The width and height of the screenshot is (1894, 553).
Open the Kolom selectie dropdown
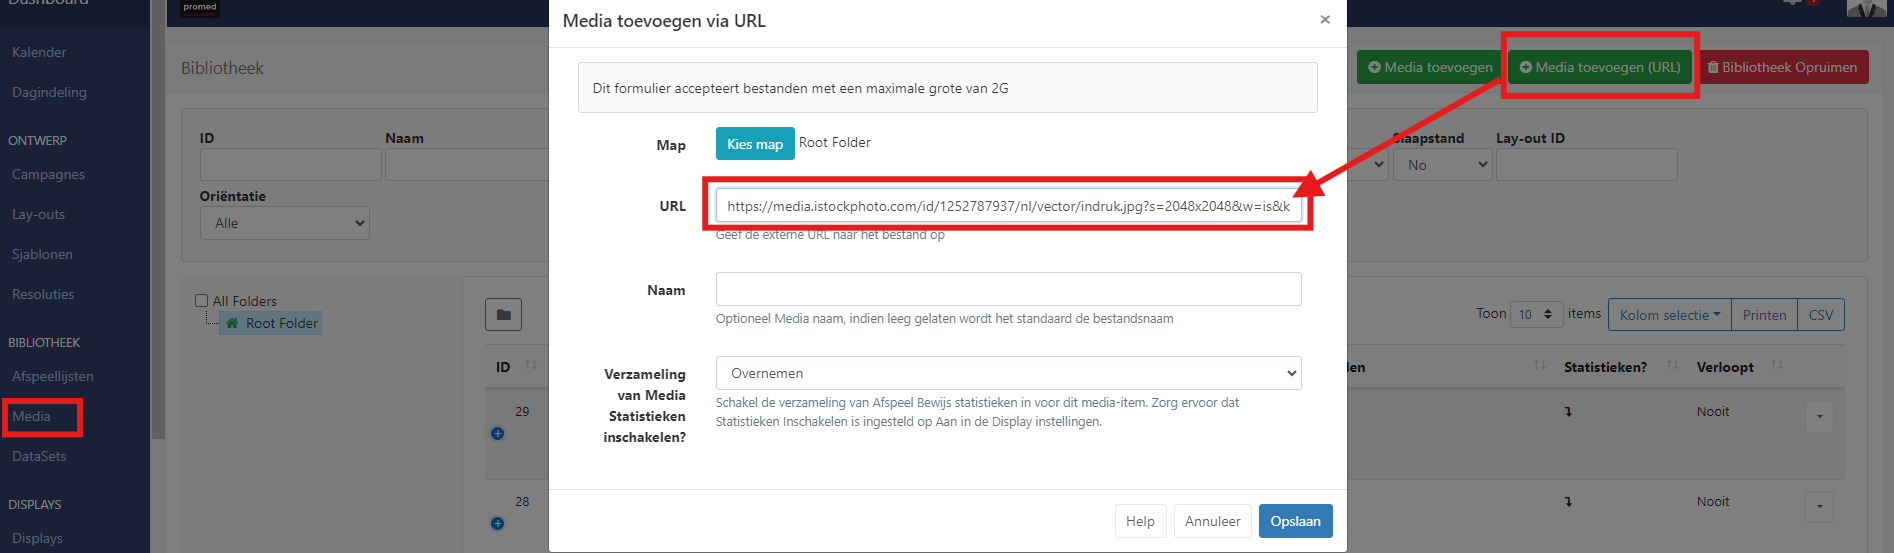pos(1669,315)
